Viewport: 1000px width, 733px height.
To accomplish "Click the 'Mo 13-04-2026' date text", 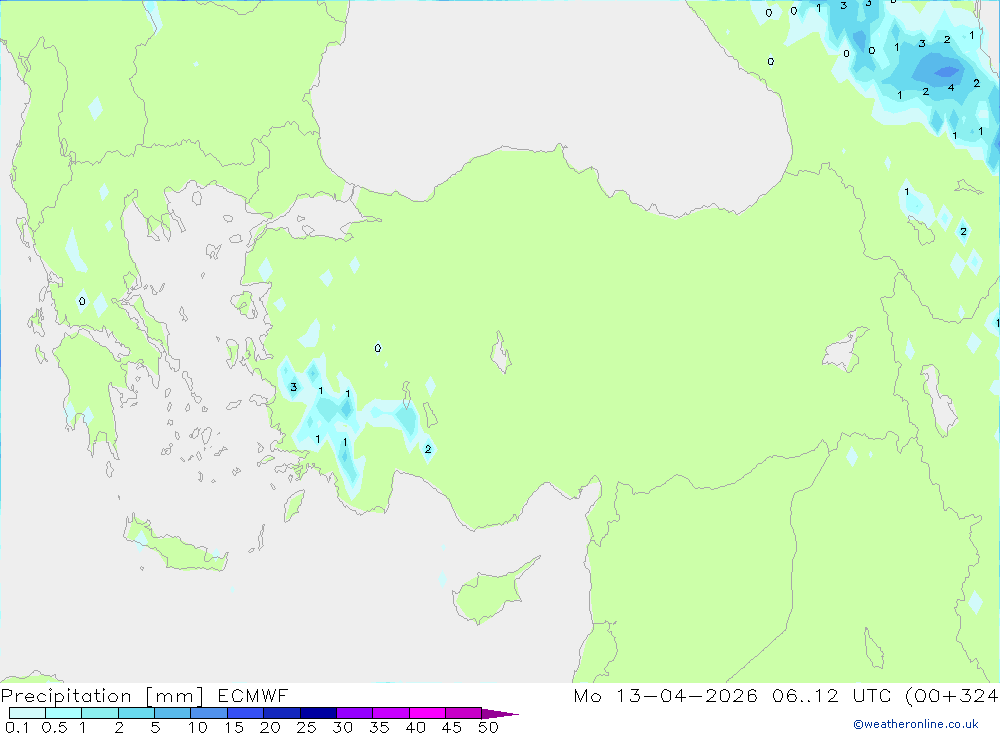I will click(665, 695).
